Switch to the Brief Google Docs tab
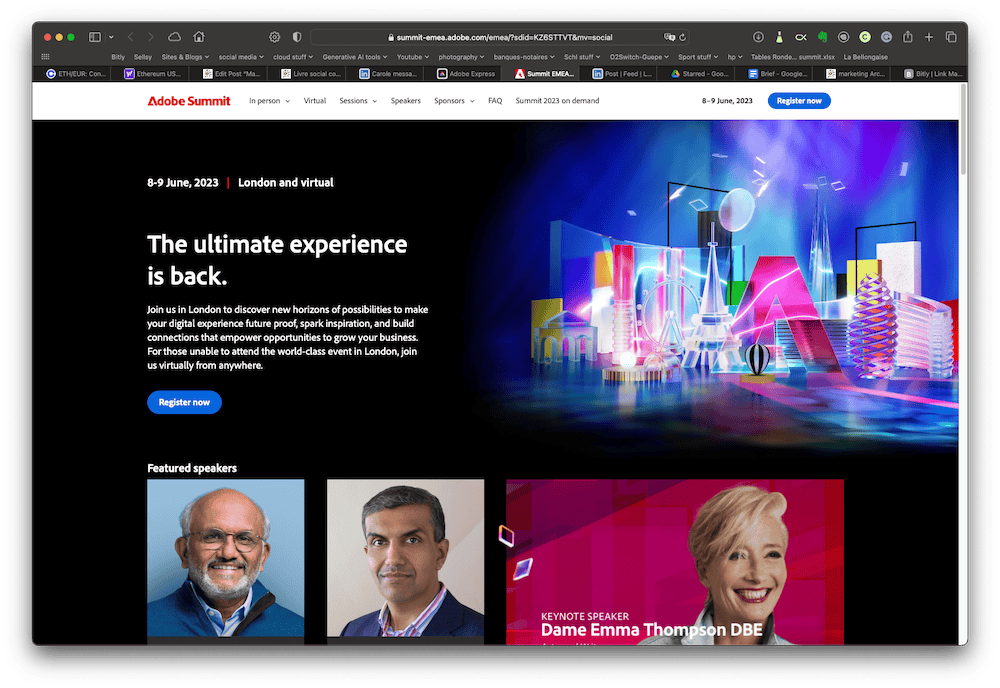Viewport: 1000px width, 688px height. pos(778,74)
